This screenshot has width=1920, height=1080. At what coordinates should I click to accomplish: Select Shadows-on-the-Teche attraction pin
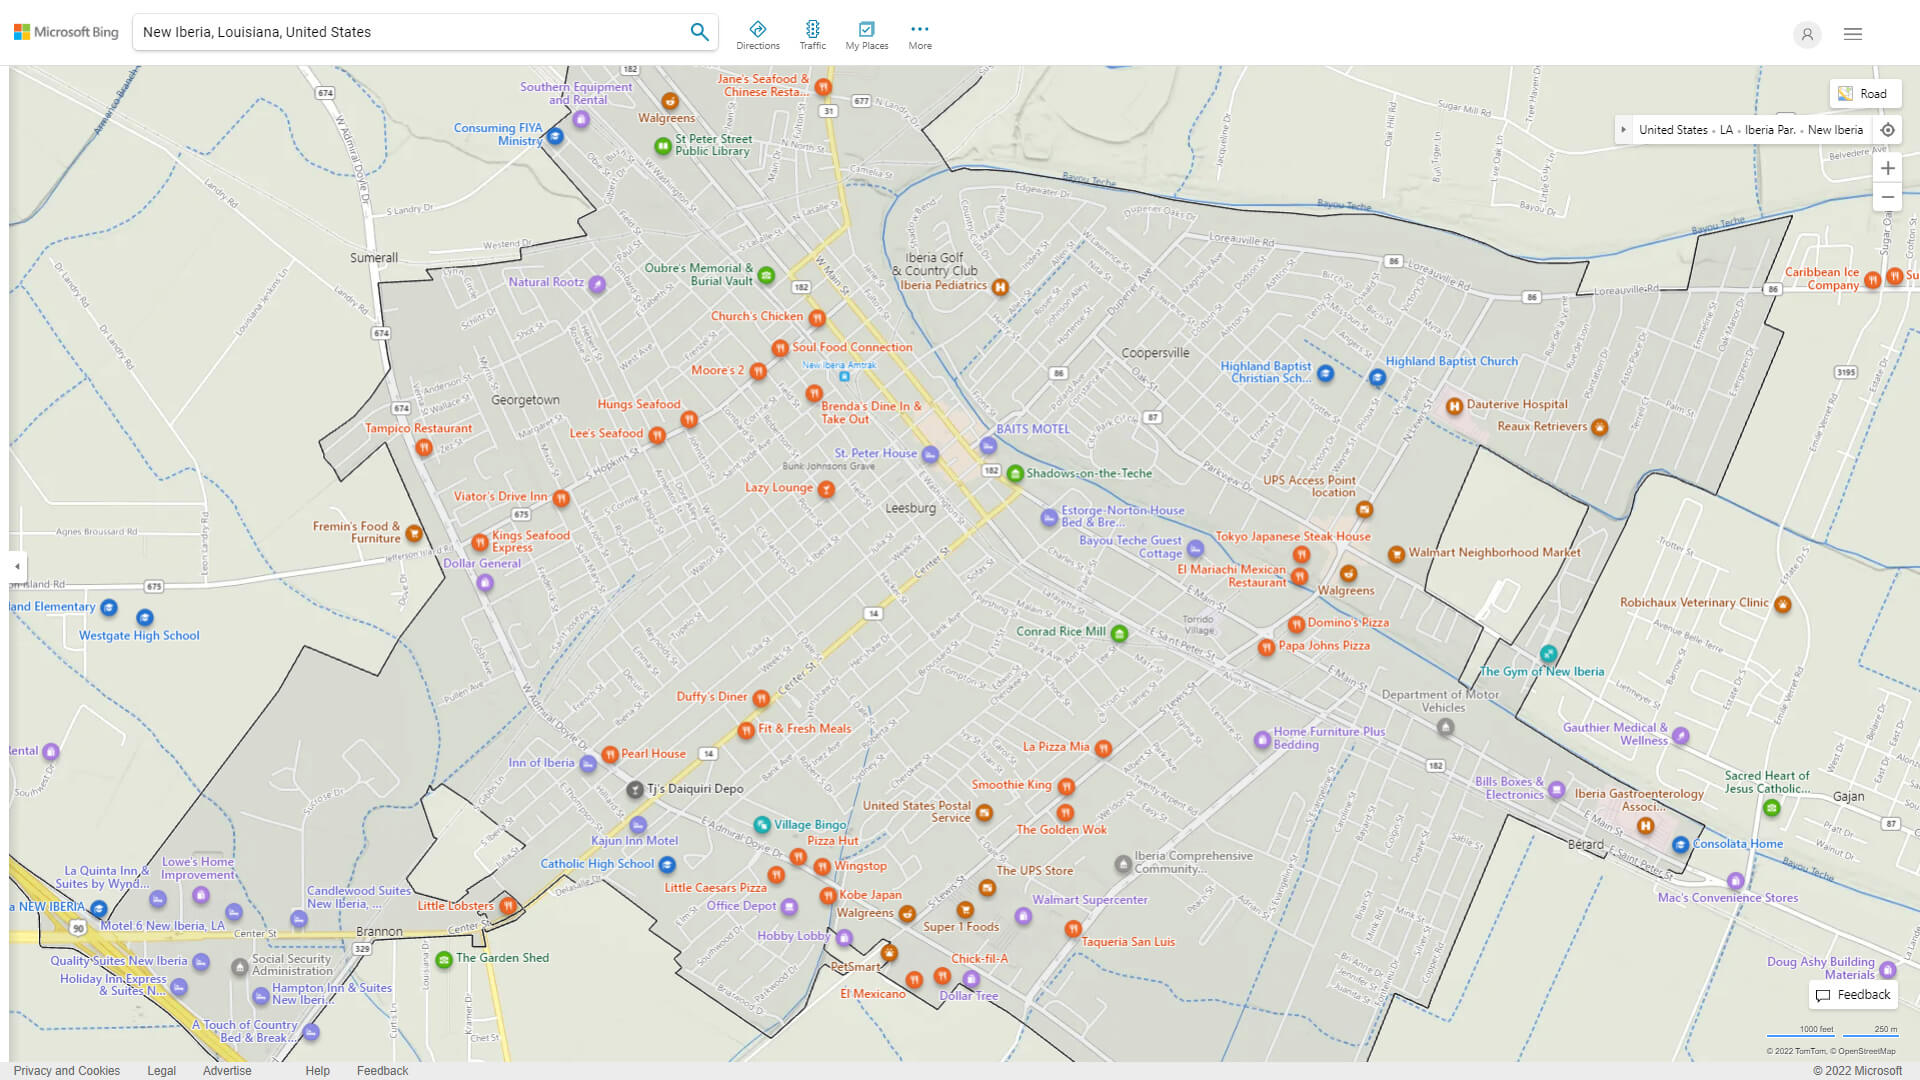[1015, 474]
